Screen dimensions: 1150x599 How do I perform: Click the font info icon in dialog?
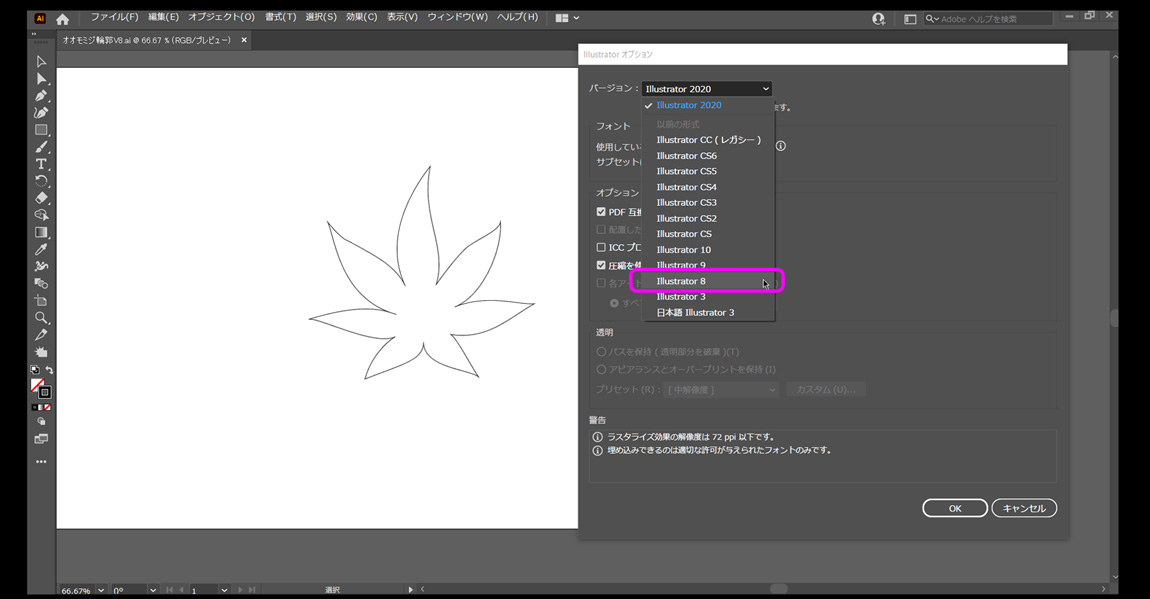click(x=781, y=146)
